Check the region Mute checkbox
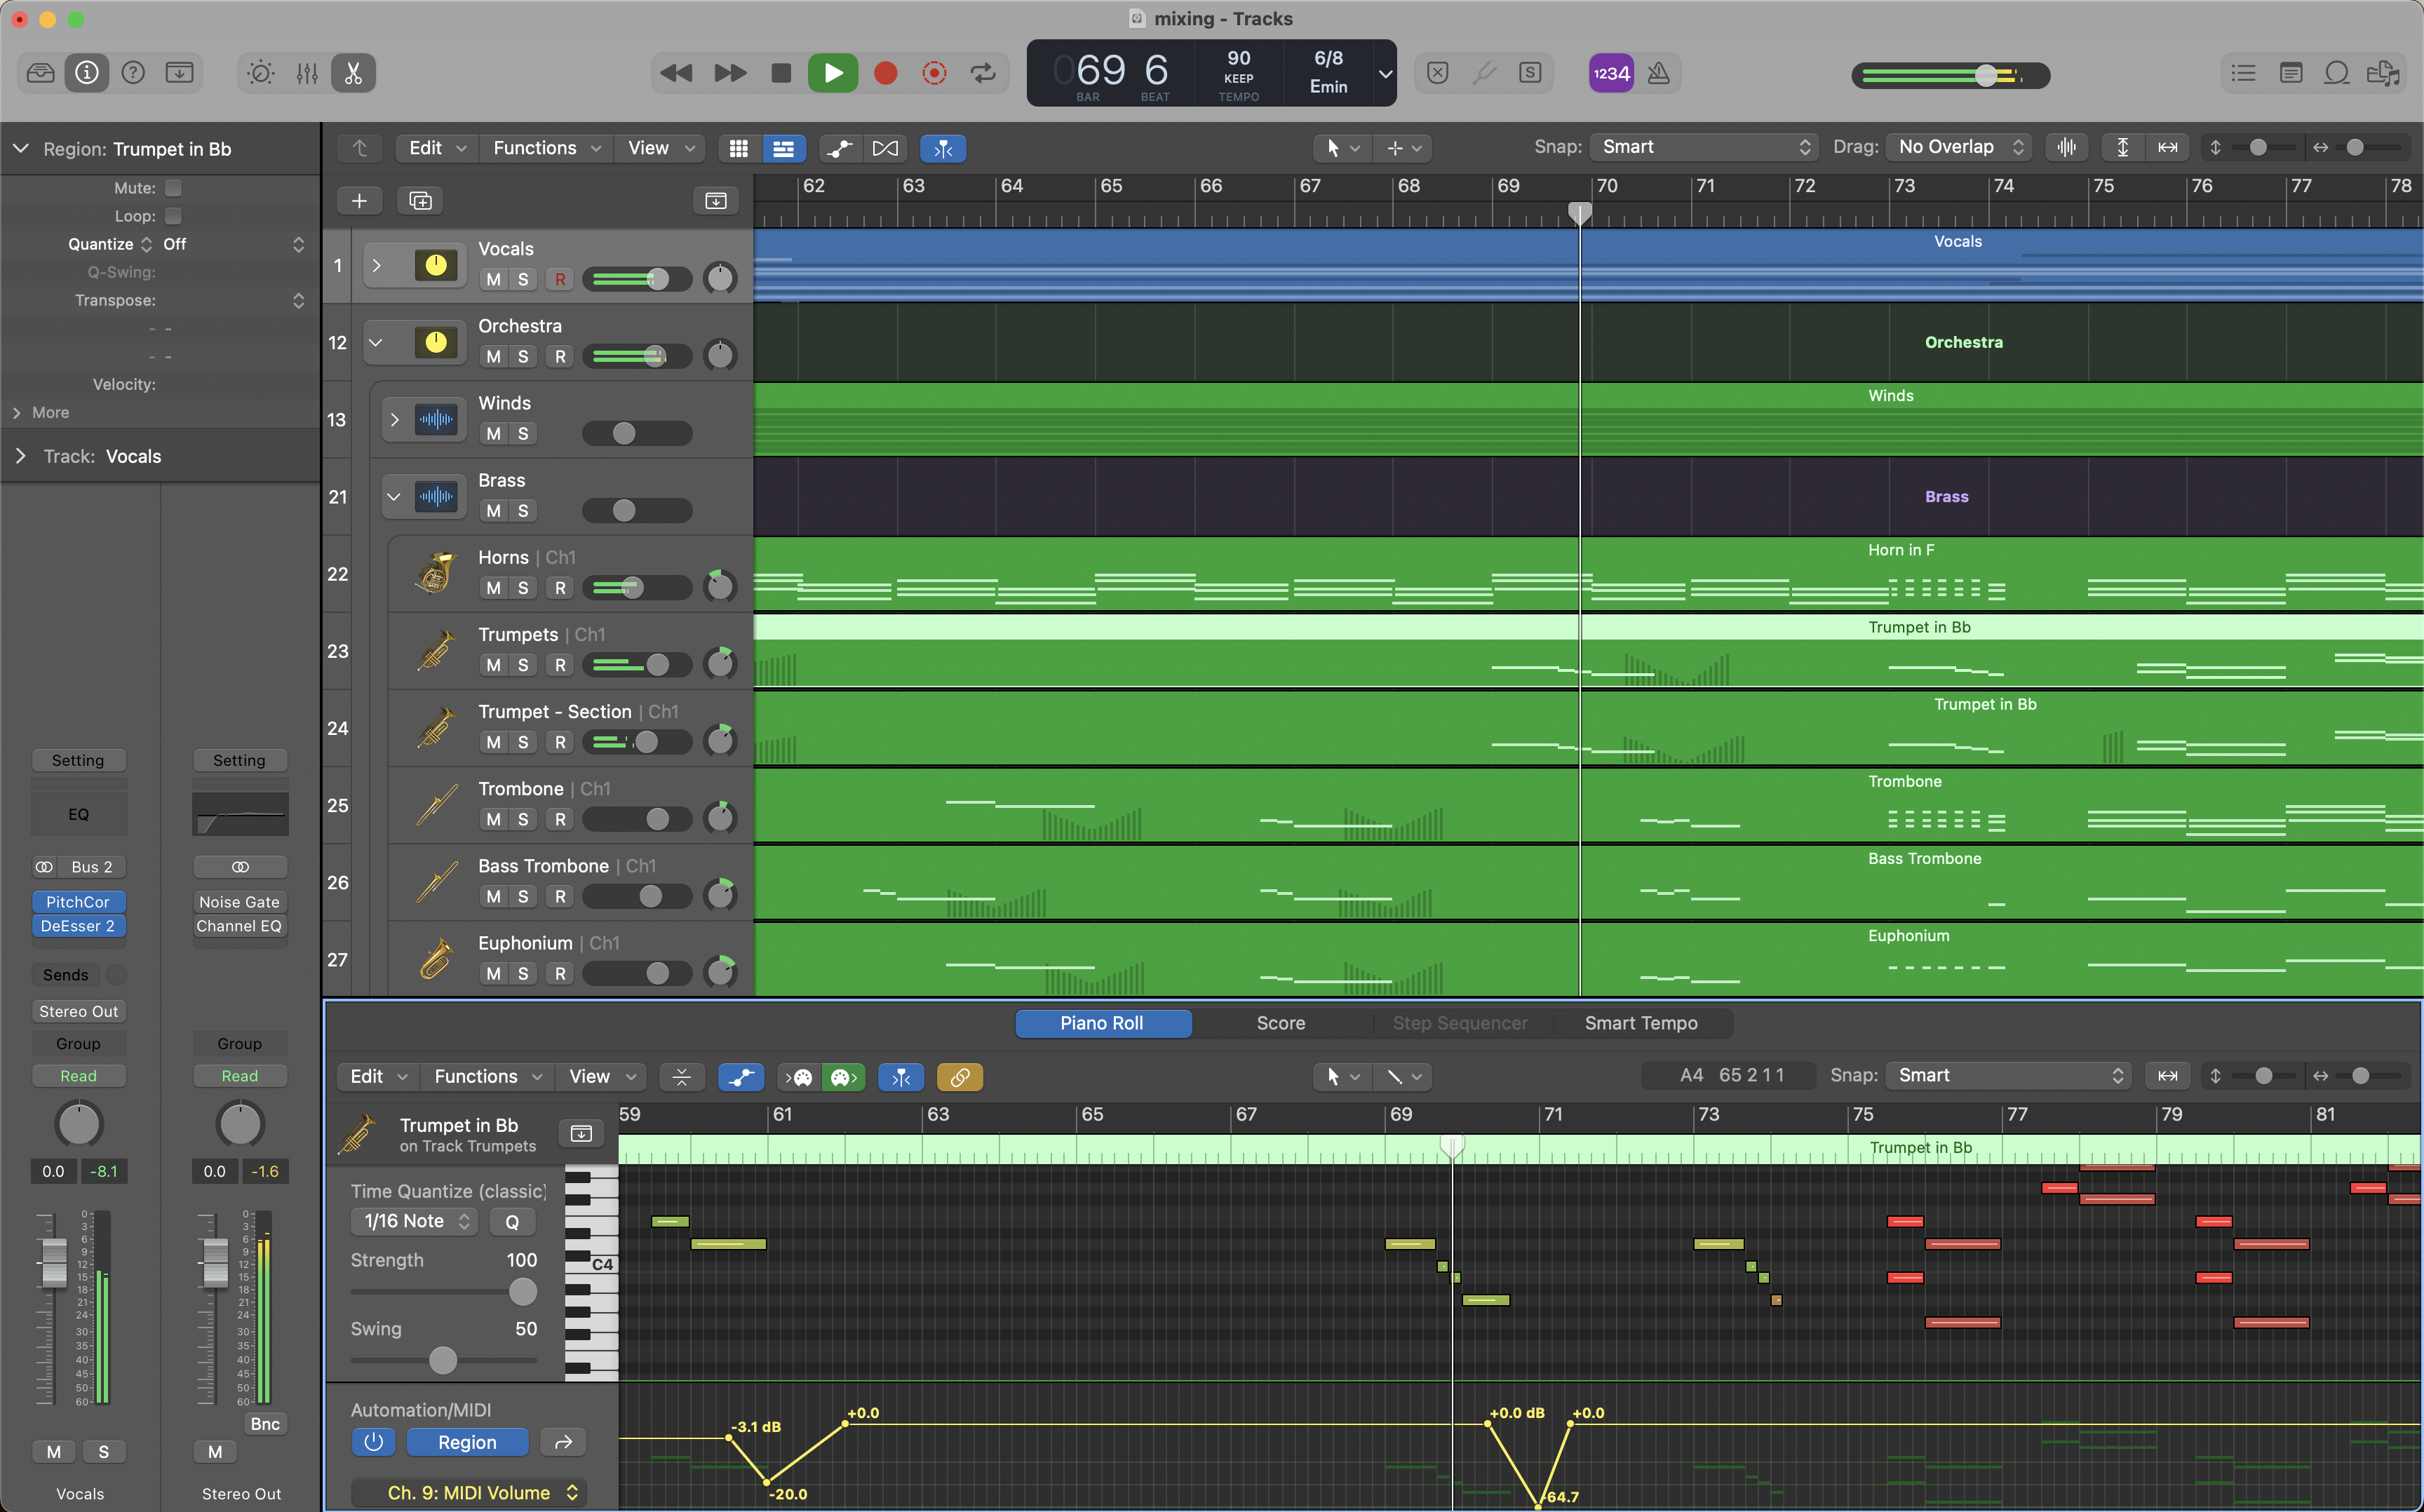This screenshot has height=1512, width=2424. (173, 188)
